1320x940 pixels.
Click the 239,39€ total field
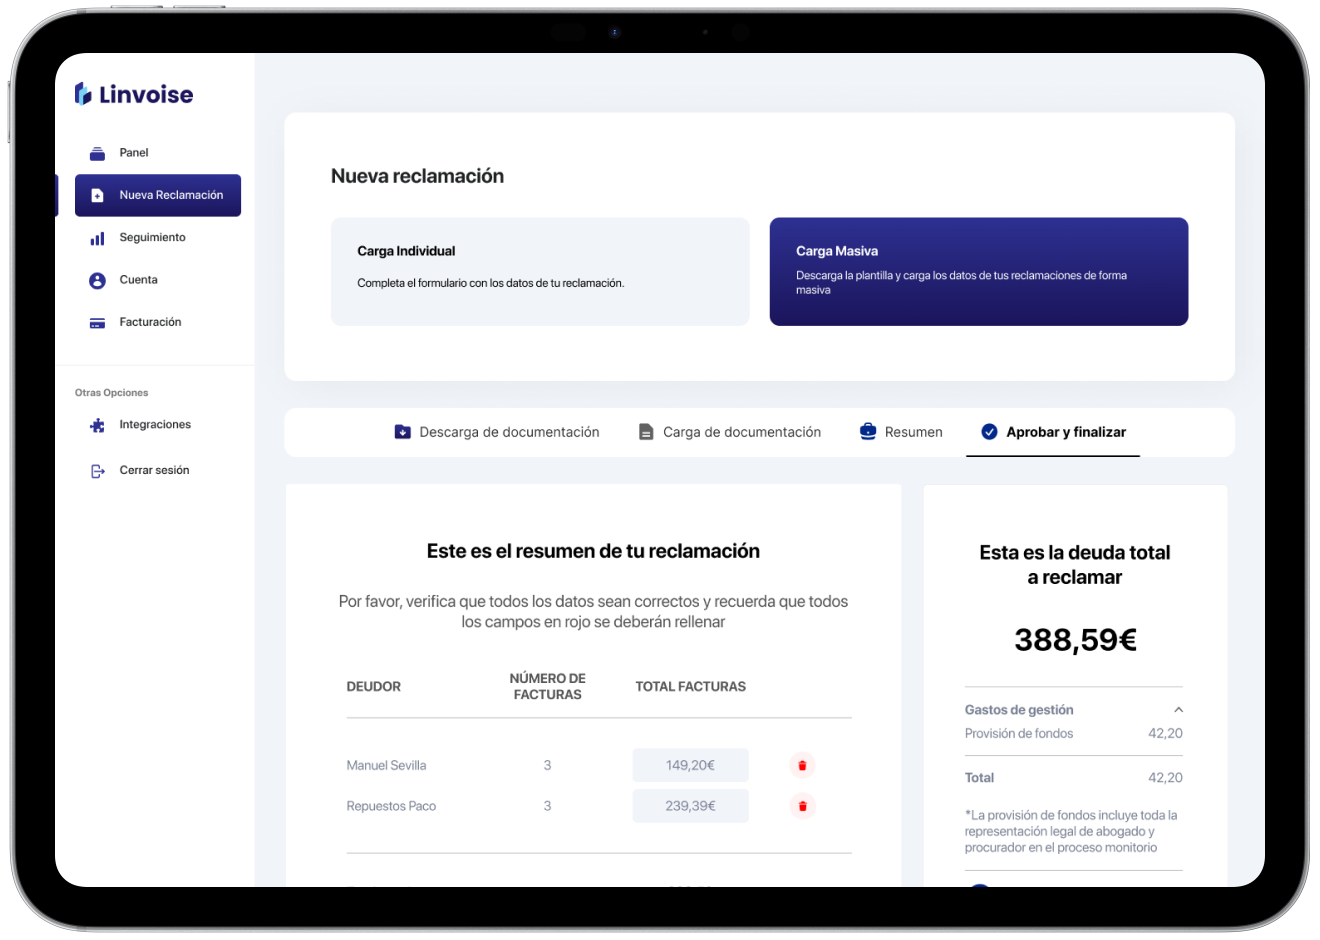click(691, 806)
